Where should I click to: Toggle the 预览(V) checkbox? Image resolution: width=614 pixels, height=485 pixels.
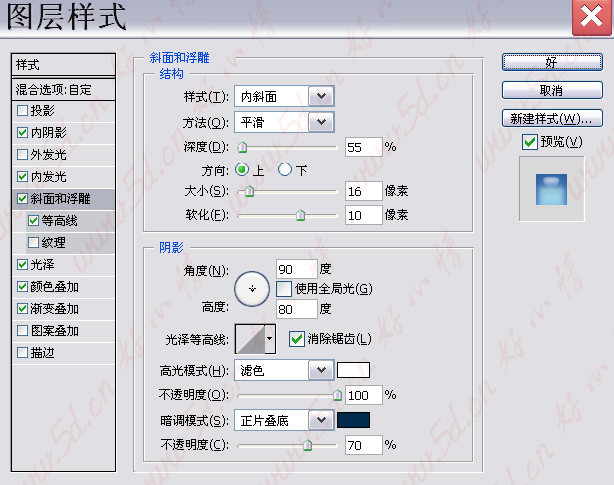click(529, 142)
